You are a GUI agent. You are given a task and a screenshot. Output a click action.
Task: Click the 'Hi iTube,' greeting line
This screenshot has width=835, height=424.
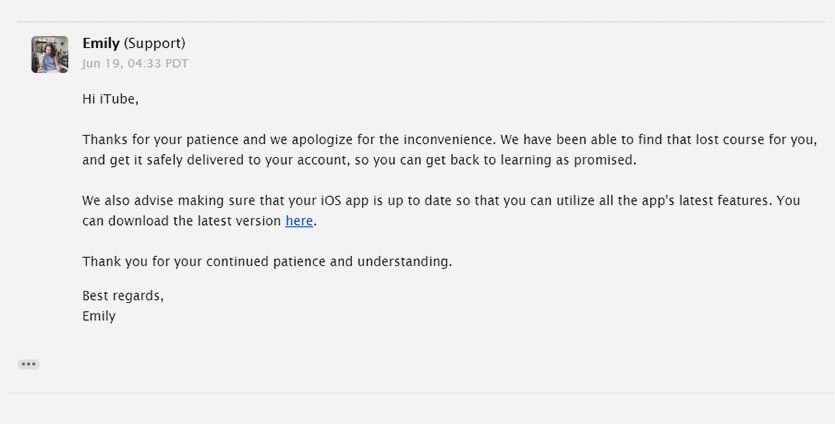tap(110, 99)
